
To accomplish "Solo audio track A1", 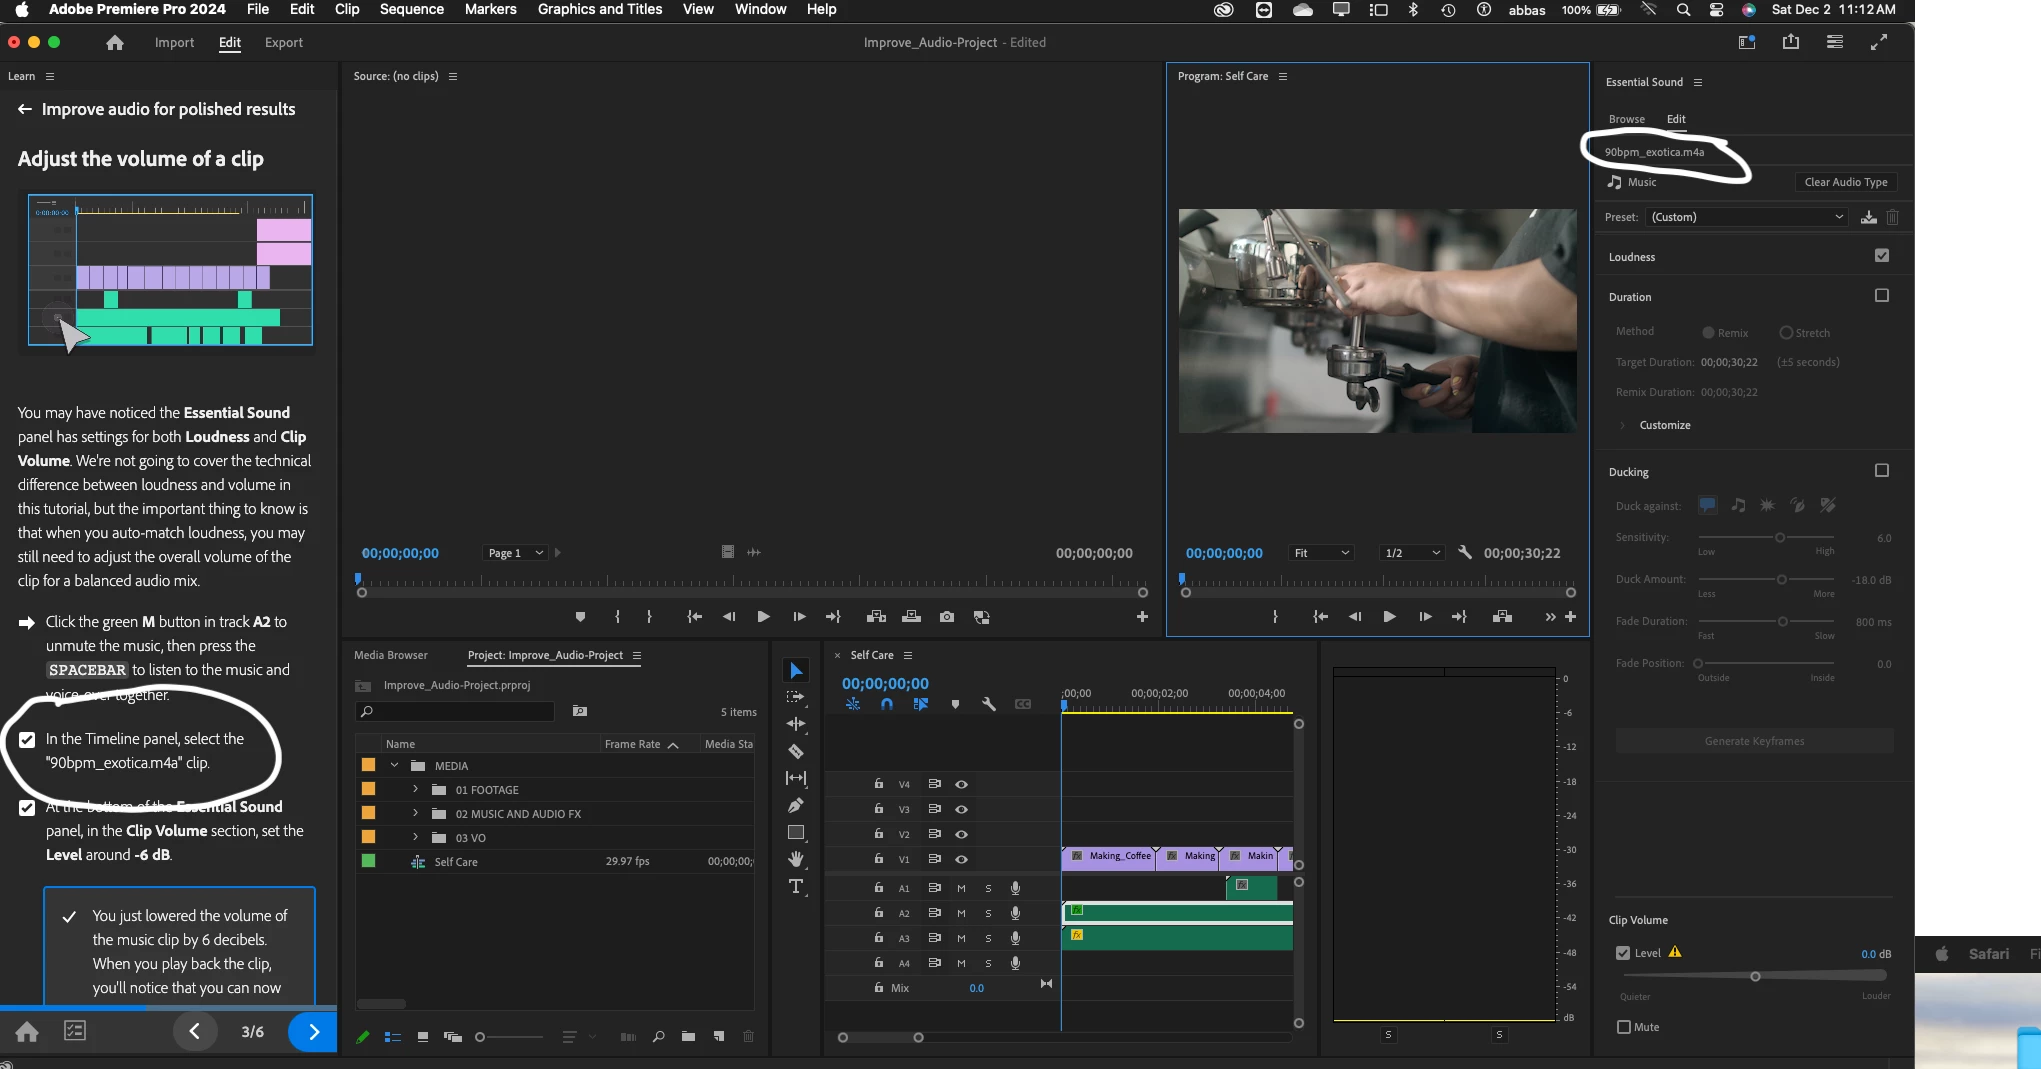I will [x=988, y=888].
